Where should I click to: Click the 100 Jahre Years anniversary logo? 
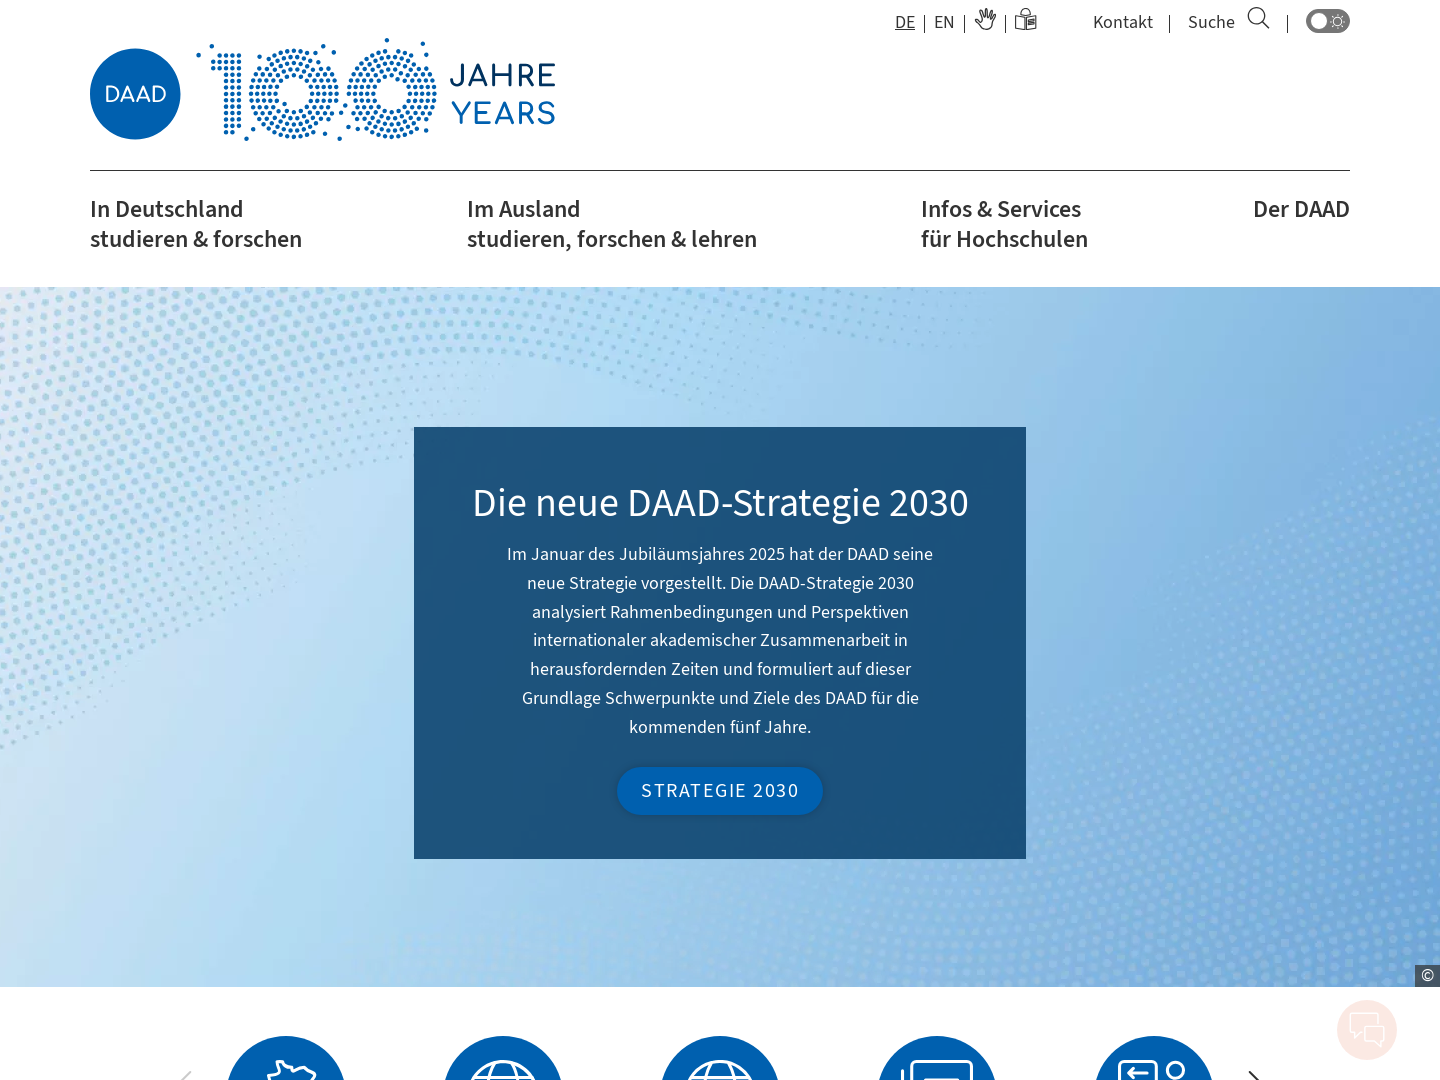376,90
